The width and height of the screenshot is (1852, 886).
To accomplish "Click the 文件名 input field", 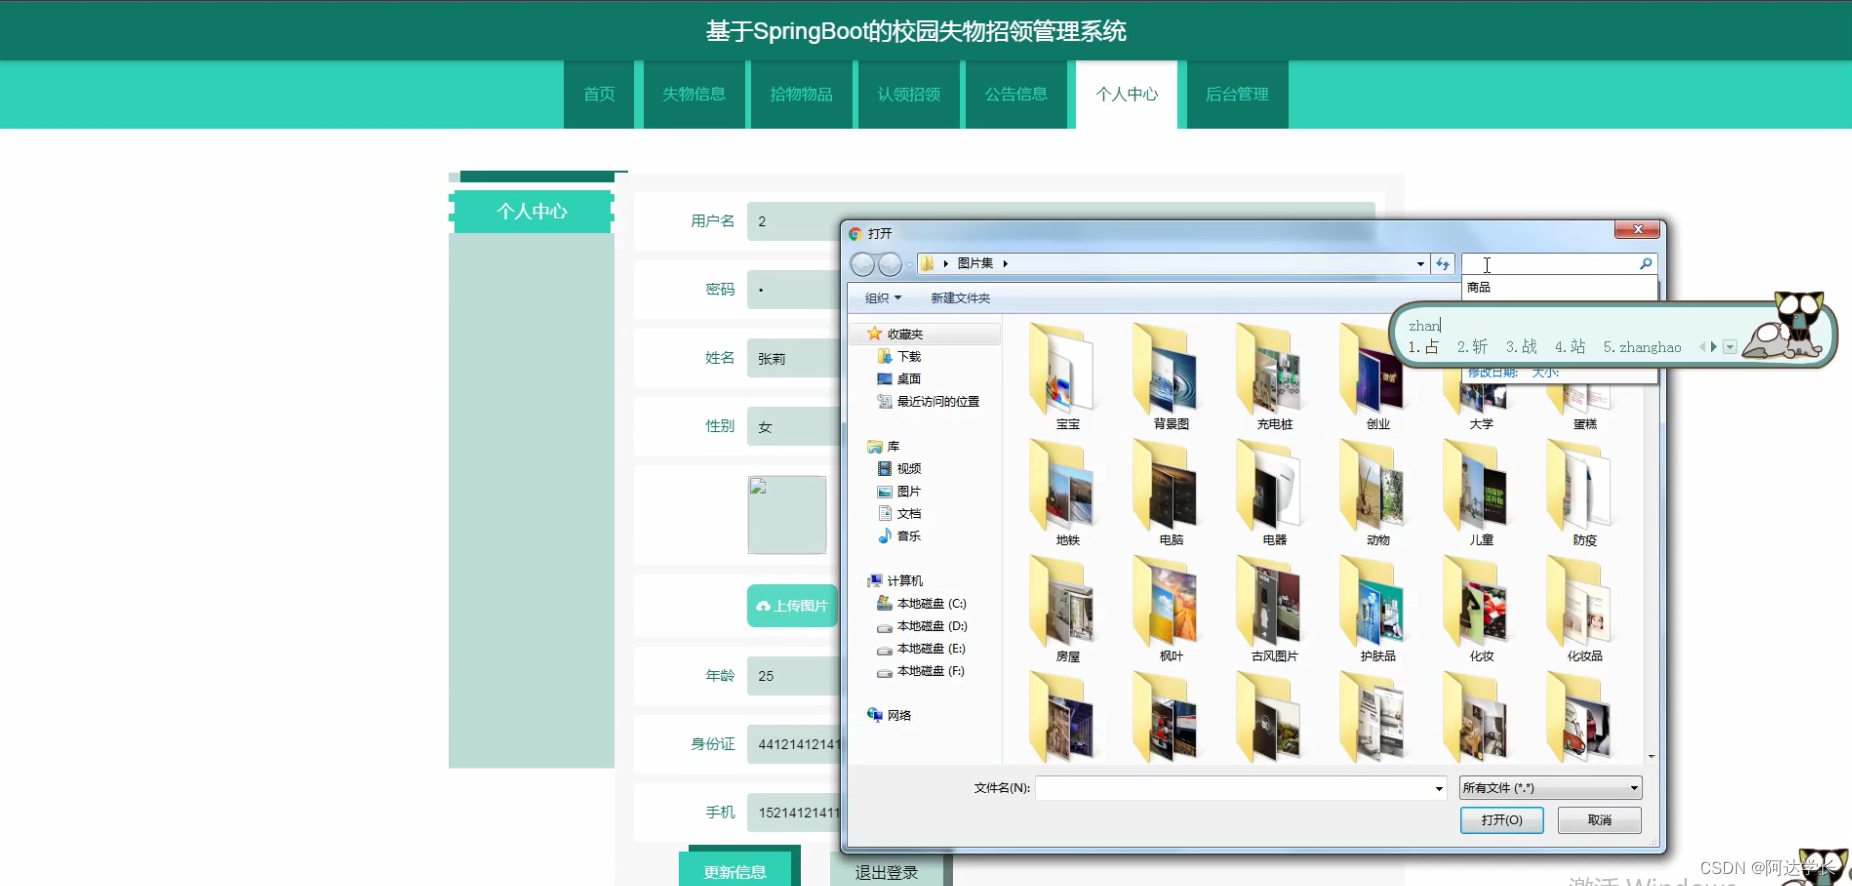I will pos(1235,788).
